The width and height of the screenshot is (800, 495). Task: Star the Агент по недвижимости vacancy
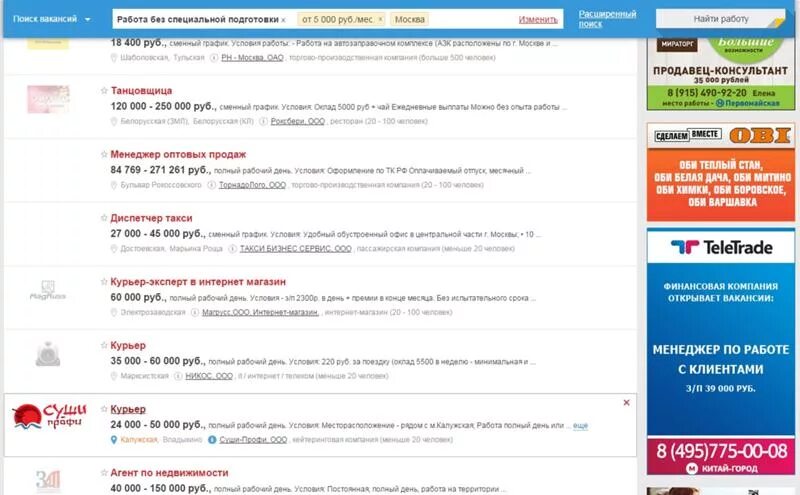[104, 473]
